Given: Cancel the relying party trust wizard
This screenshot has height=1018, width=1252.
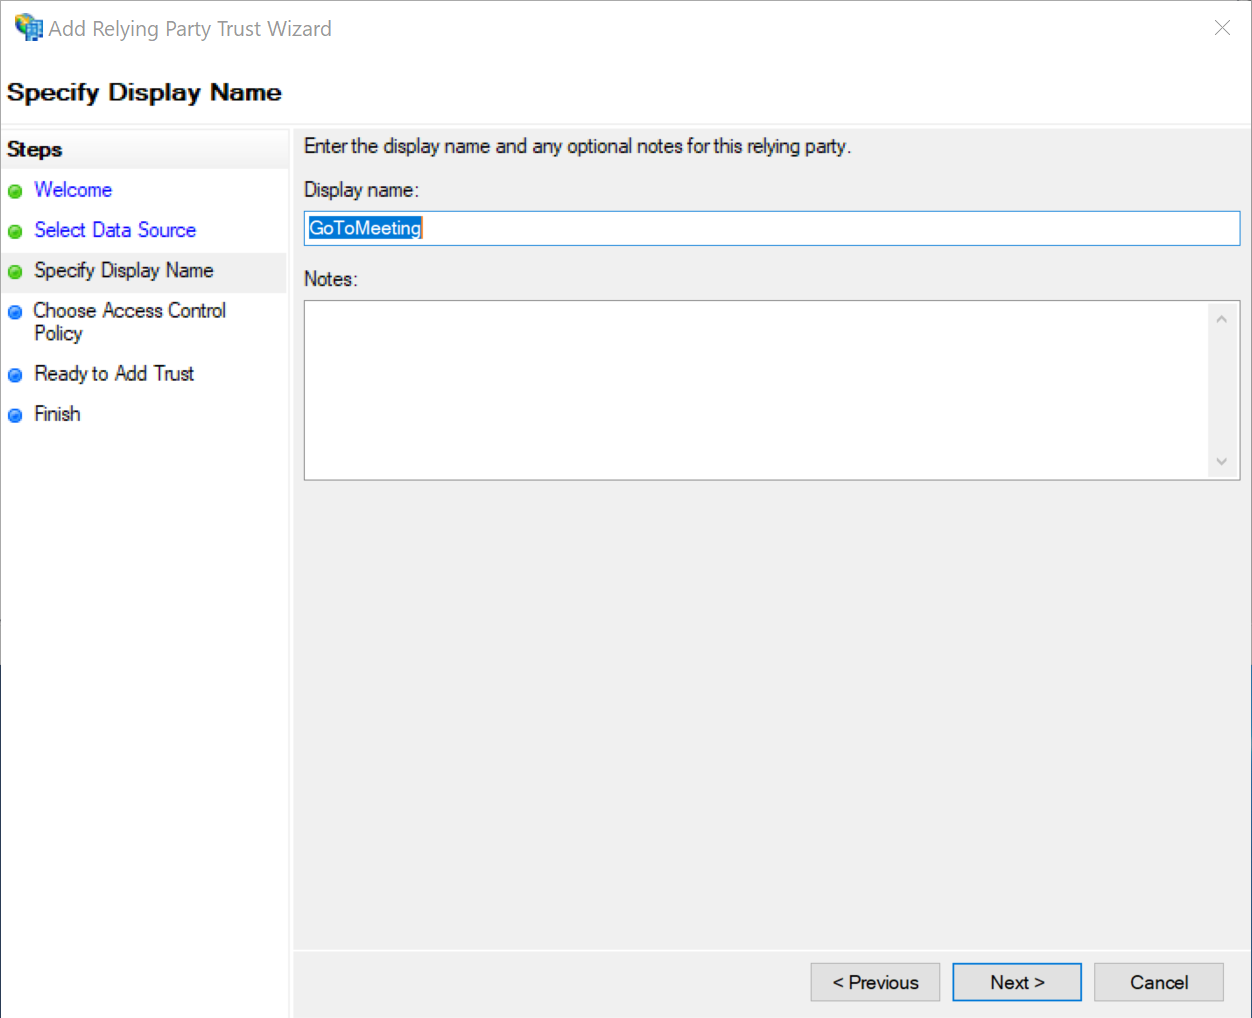Looking at the screenshot, I should click(x=1159, y=982).
